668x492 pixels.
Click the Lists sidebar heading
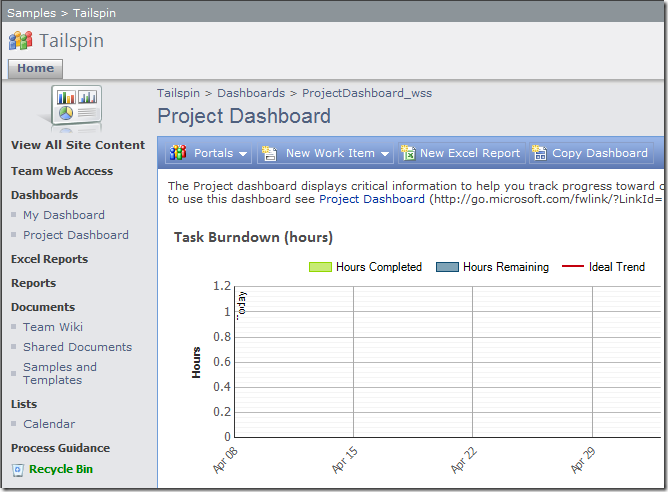[24, 404]
